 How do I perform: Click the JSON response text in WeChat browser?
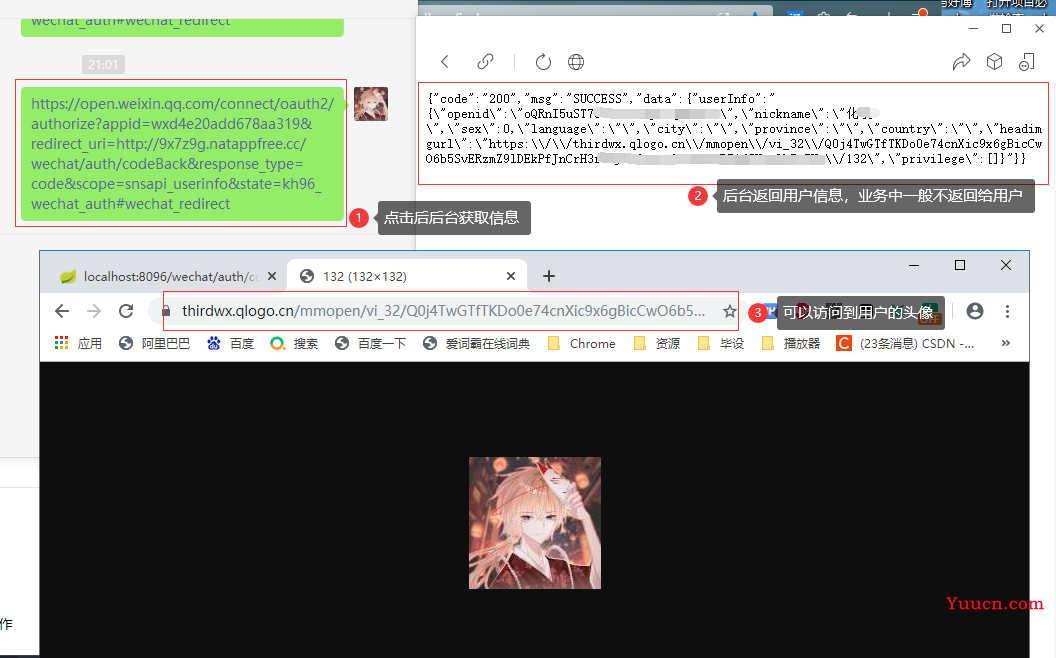734,129
